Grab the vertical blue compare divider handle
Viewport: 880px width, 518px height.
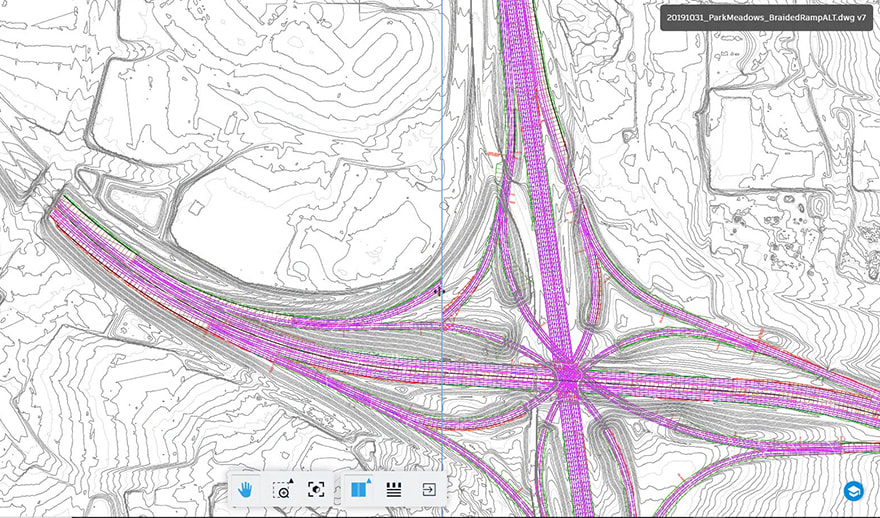[439, 291]
